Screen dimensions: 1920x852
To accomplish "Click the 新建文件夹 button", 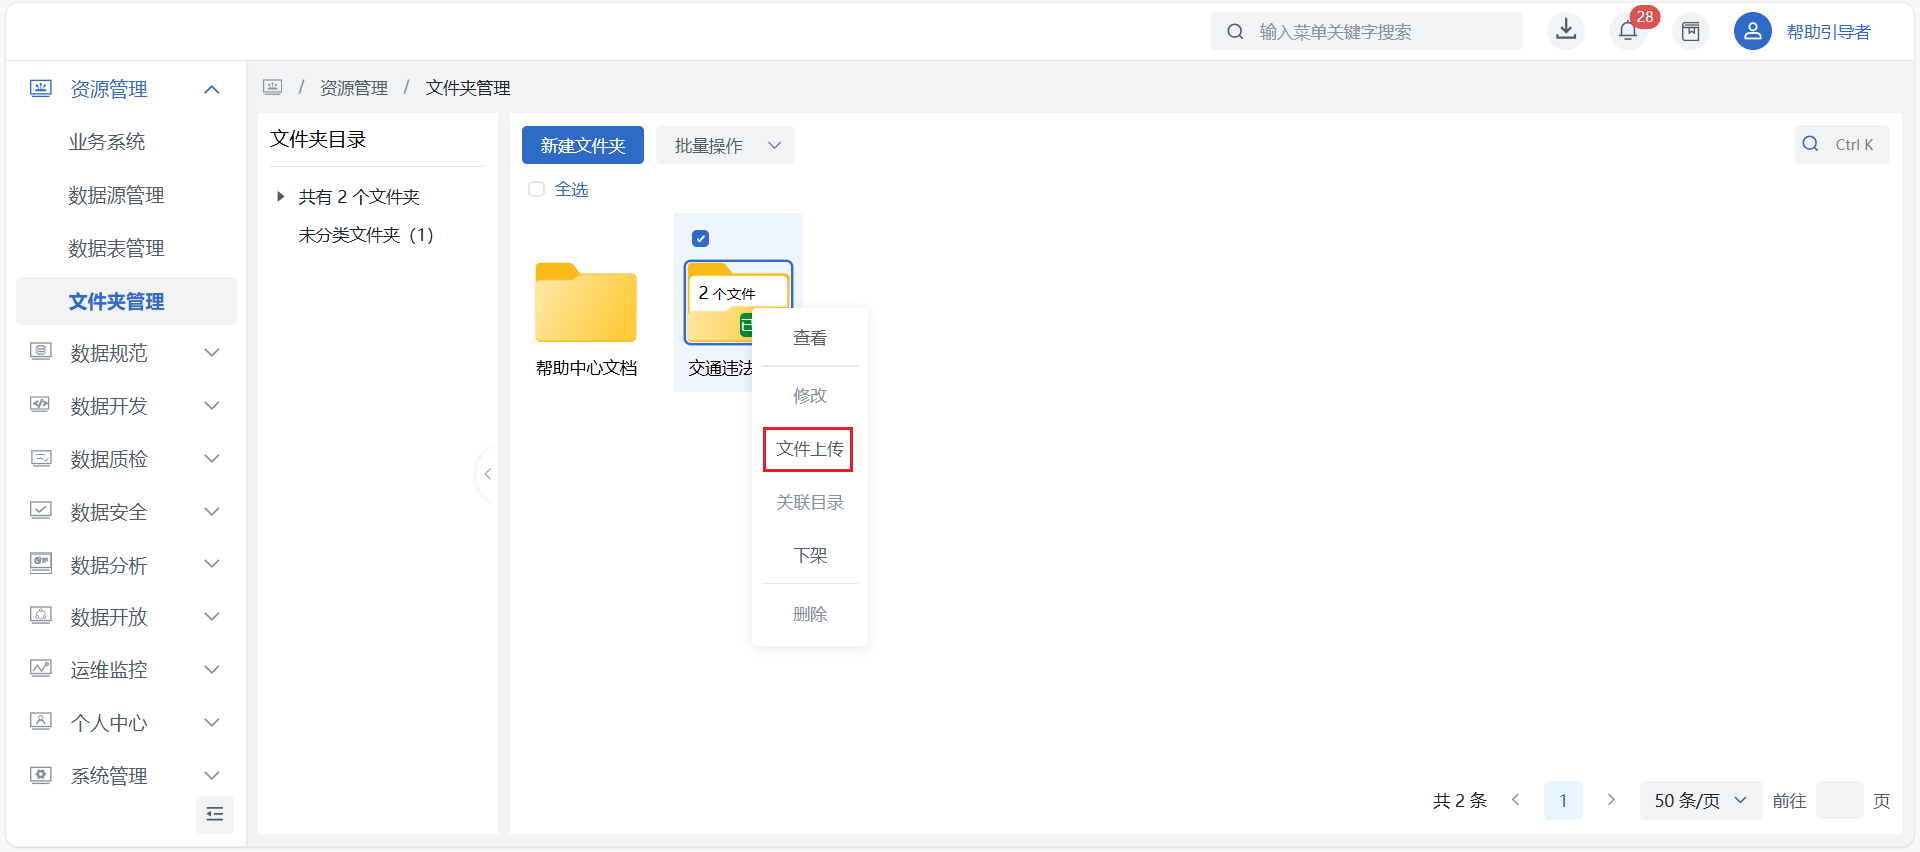I will [582, 146].
